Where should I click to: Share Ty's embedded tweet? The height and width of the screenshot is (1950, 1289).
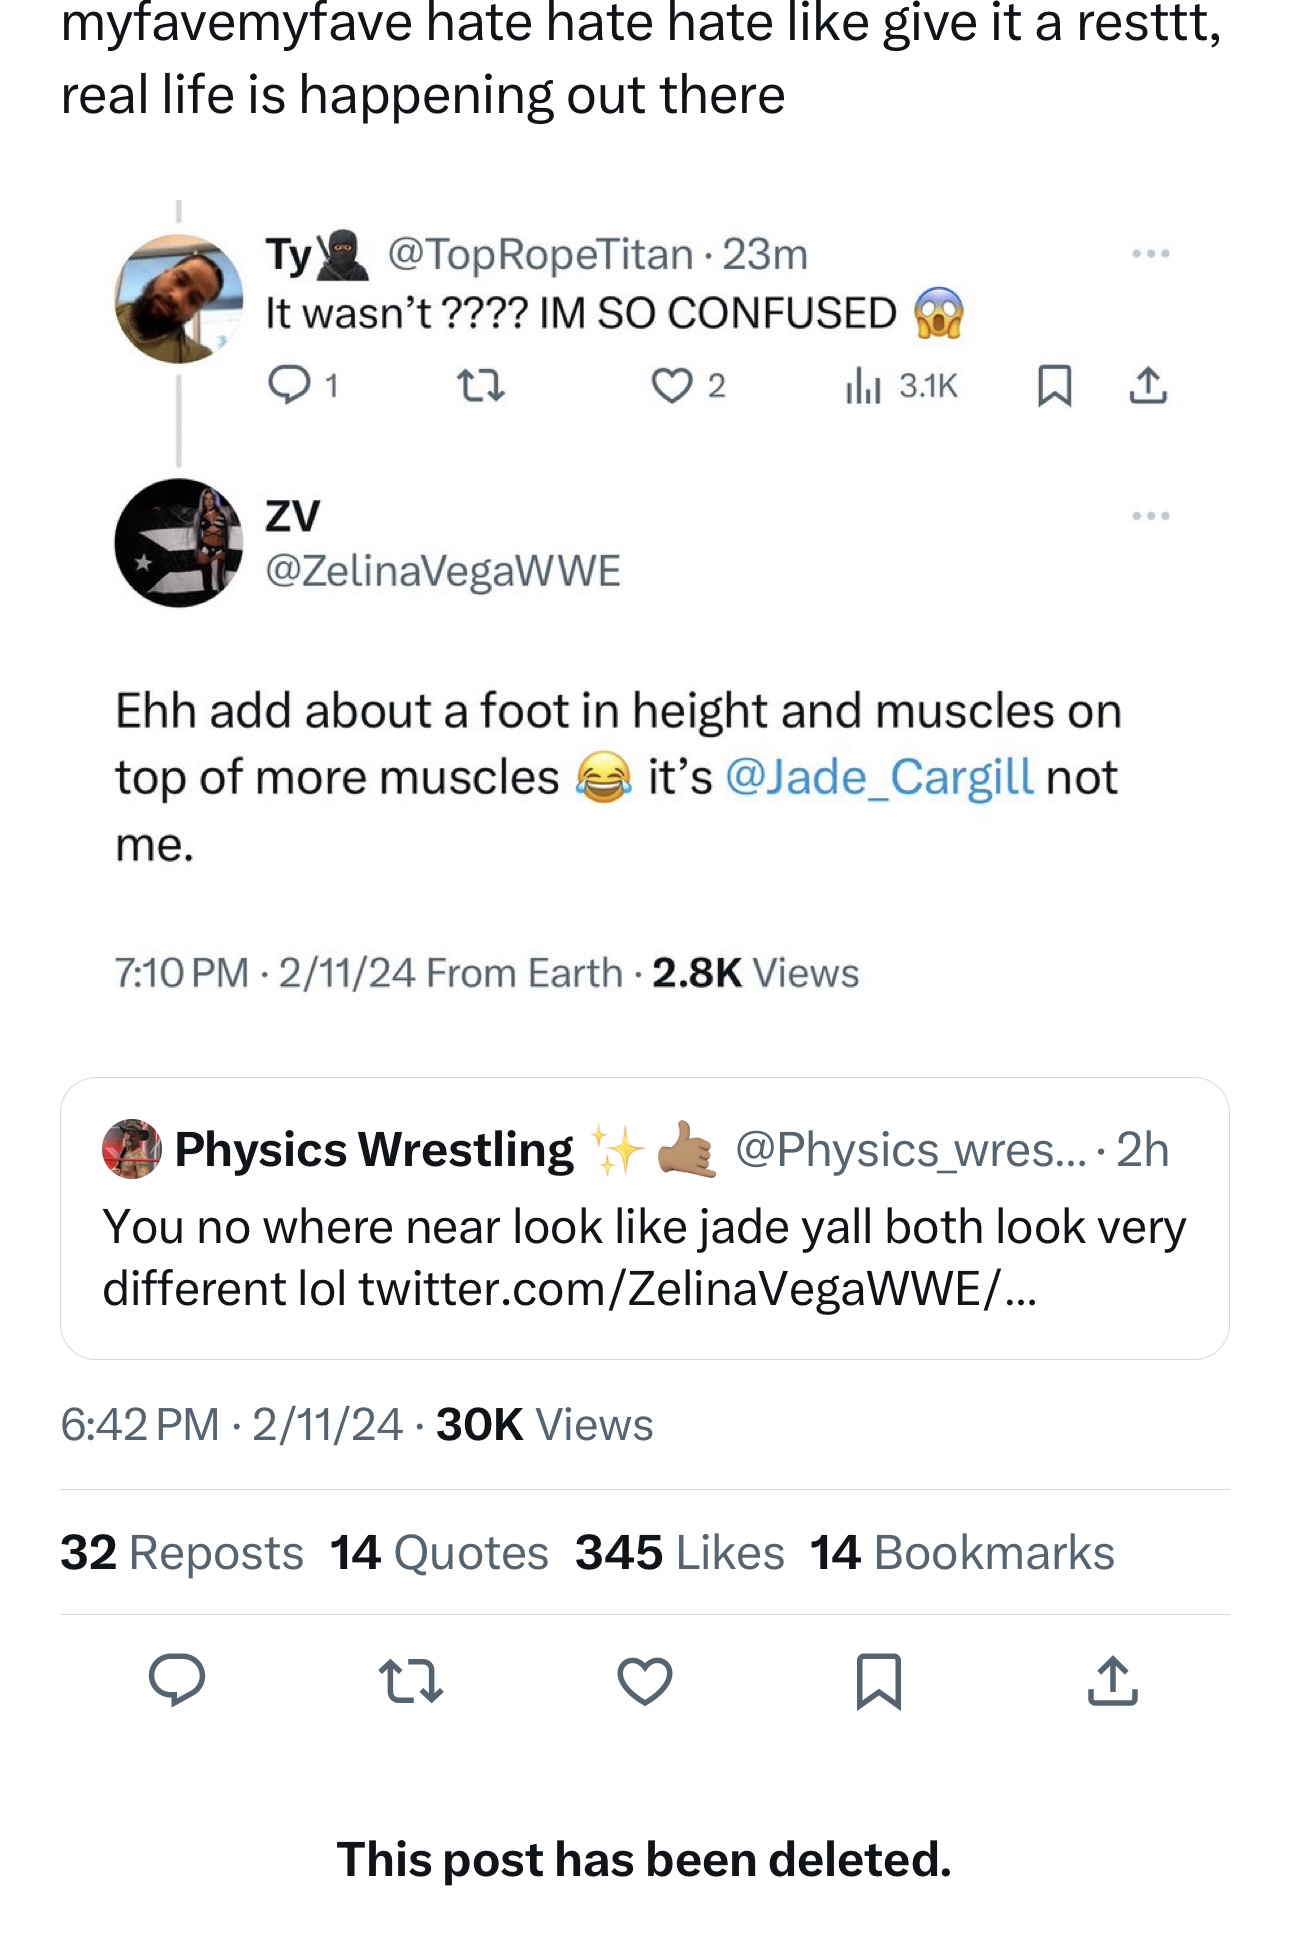coord(1147,385)
